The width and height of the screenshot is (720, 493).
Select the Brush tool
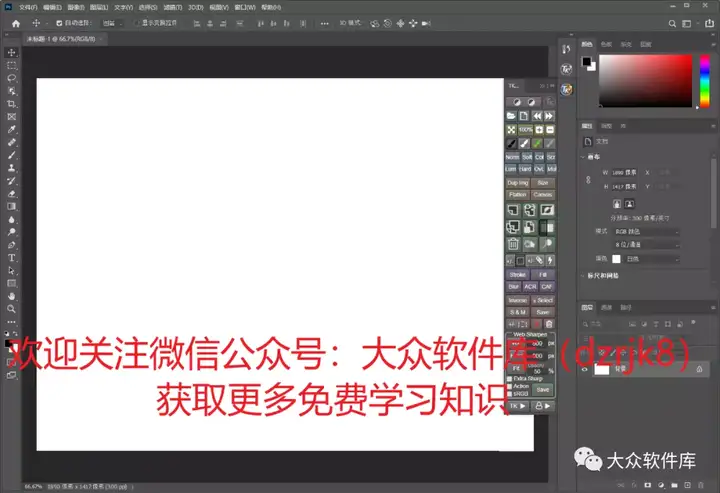(11, 155)
